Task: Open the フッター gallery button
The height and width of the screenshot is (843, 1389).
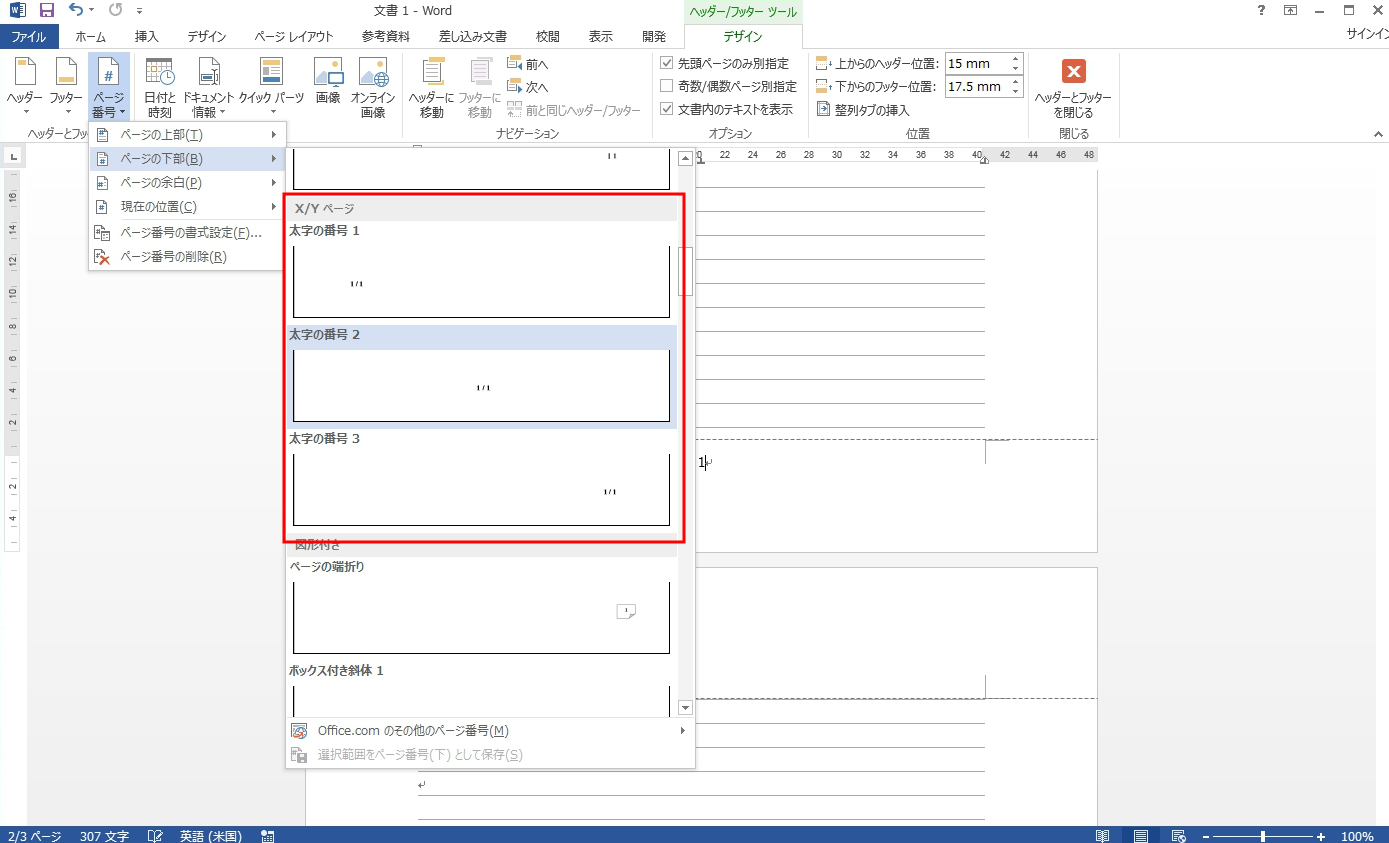Action: (x=66, y=85)
